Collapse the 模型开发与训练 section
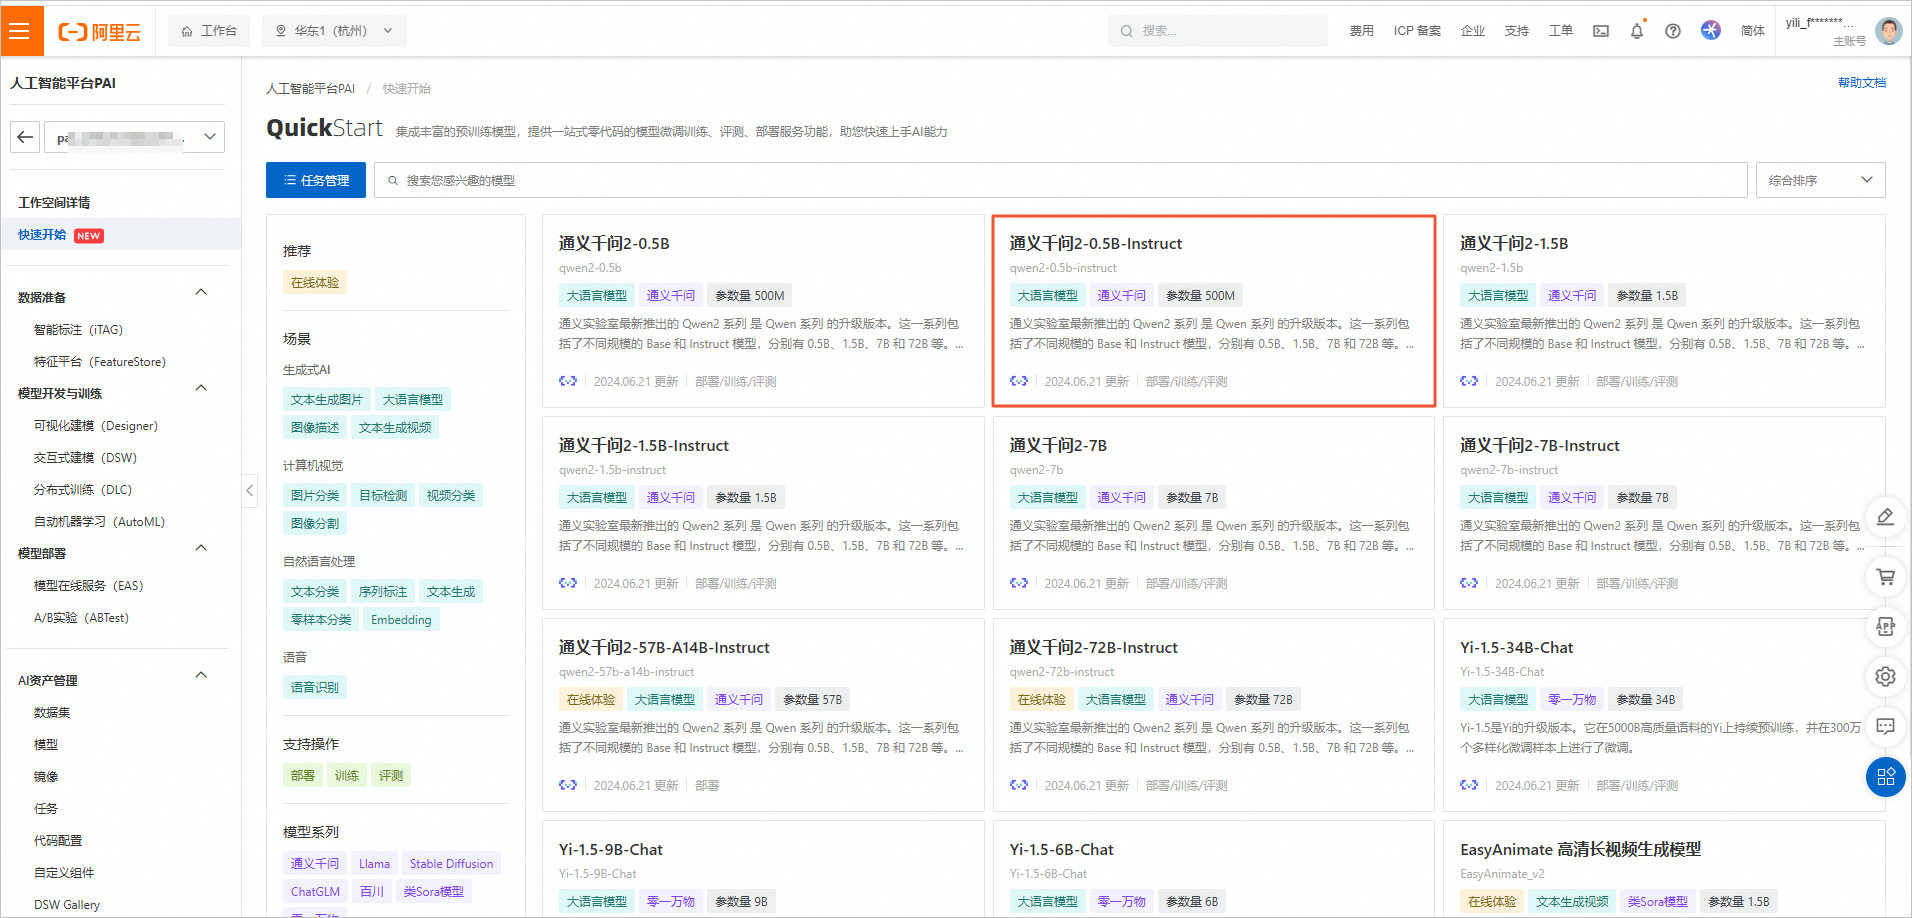Viewport: 1912px width, 918px height. point(201,388)
